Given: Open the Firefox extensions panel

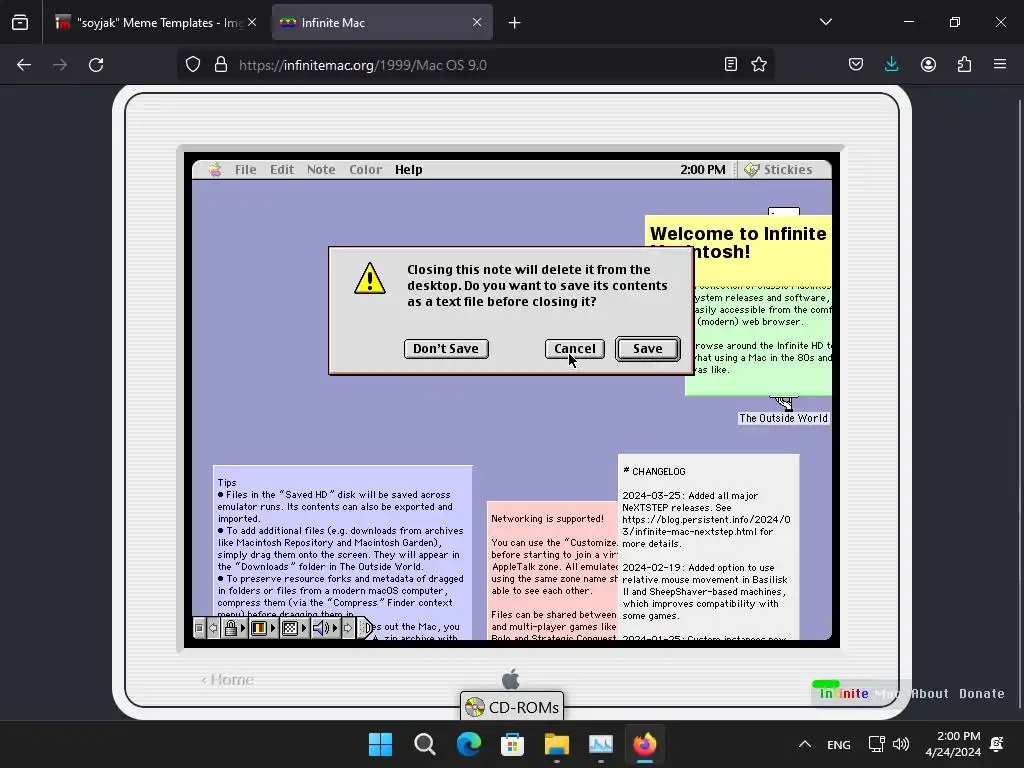Looking at the screenshot, I should click(964, 65).
